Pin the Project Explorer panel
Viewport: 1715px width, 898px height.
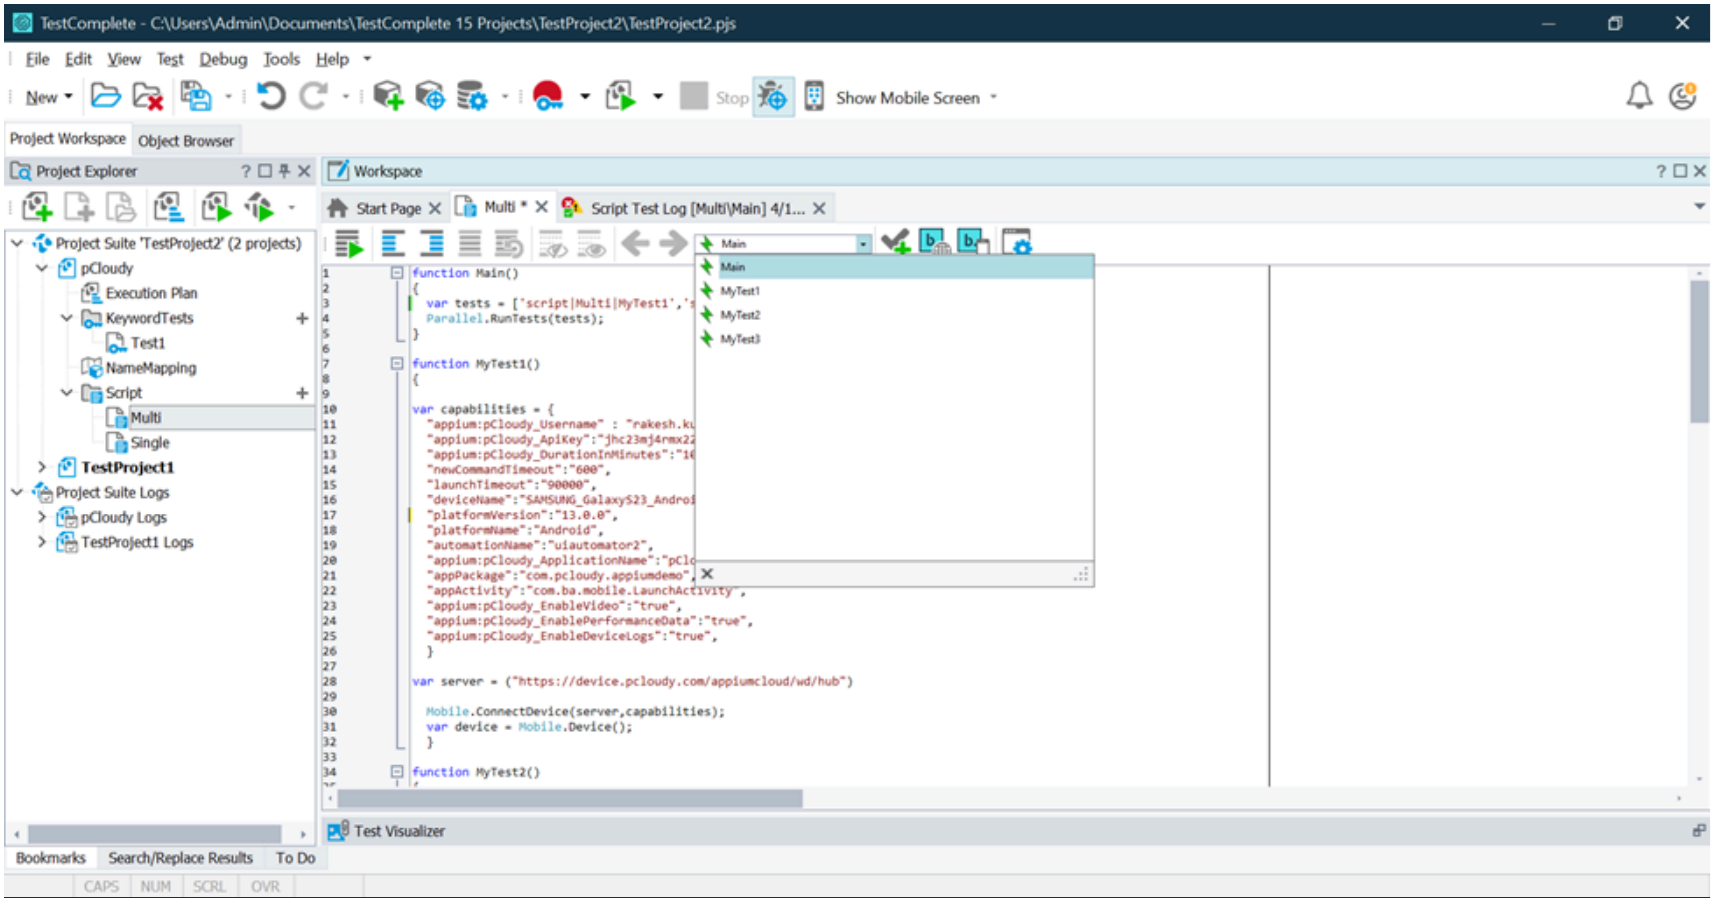coord(284,171)
